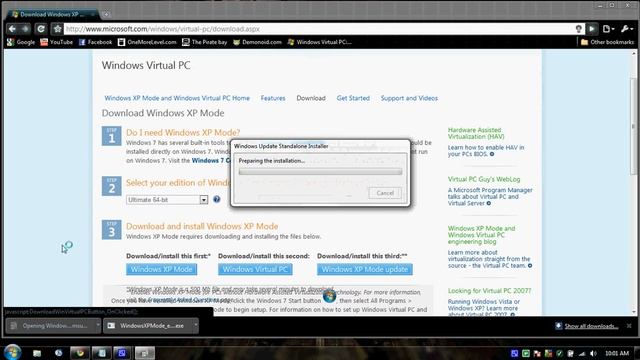Click the lightbulb icon in the address bar
This screenshot has width=640, height=360.
click(x=578, y=29)
